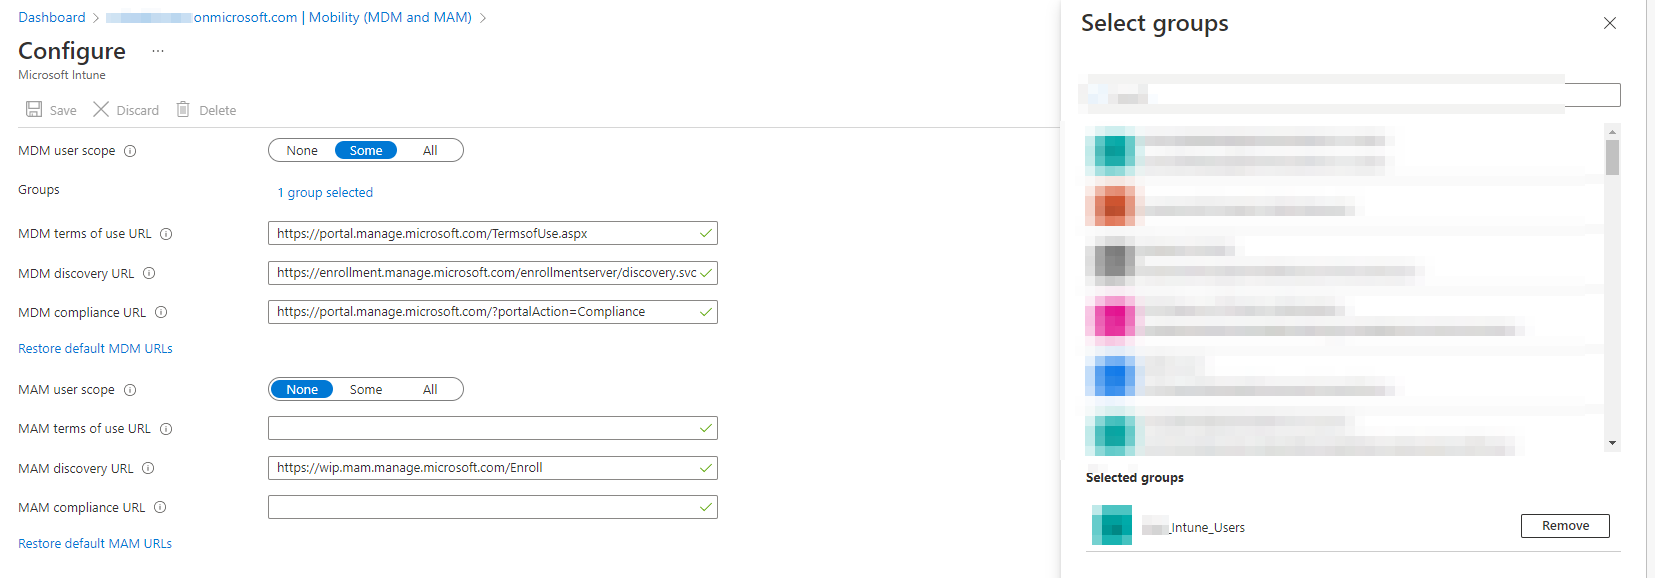
Task: Click the Intune_Users group avatar icon
Action: coord(1111,525)
